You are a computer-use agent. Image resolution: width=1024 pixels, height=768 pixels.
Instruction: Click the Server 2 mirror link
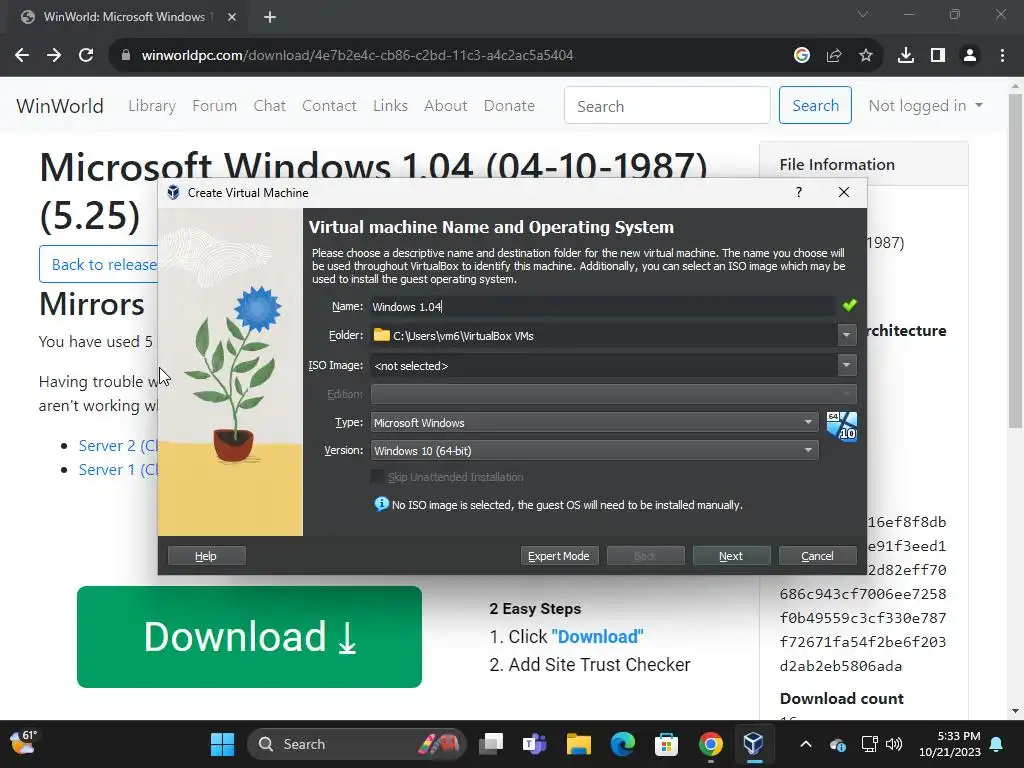[x=118, y=445]
